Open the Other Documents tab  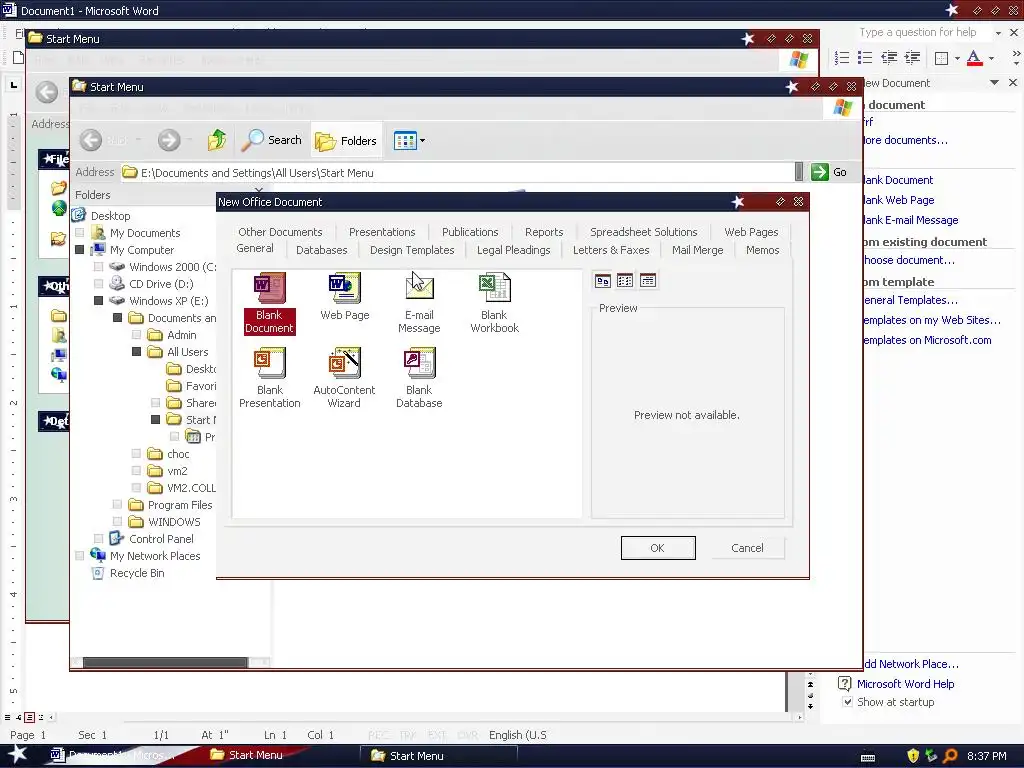click(x=280, y=232)
